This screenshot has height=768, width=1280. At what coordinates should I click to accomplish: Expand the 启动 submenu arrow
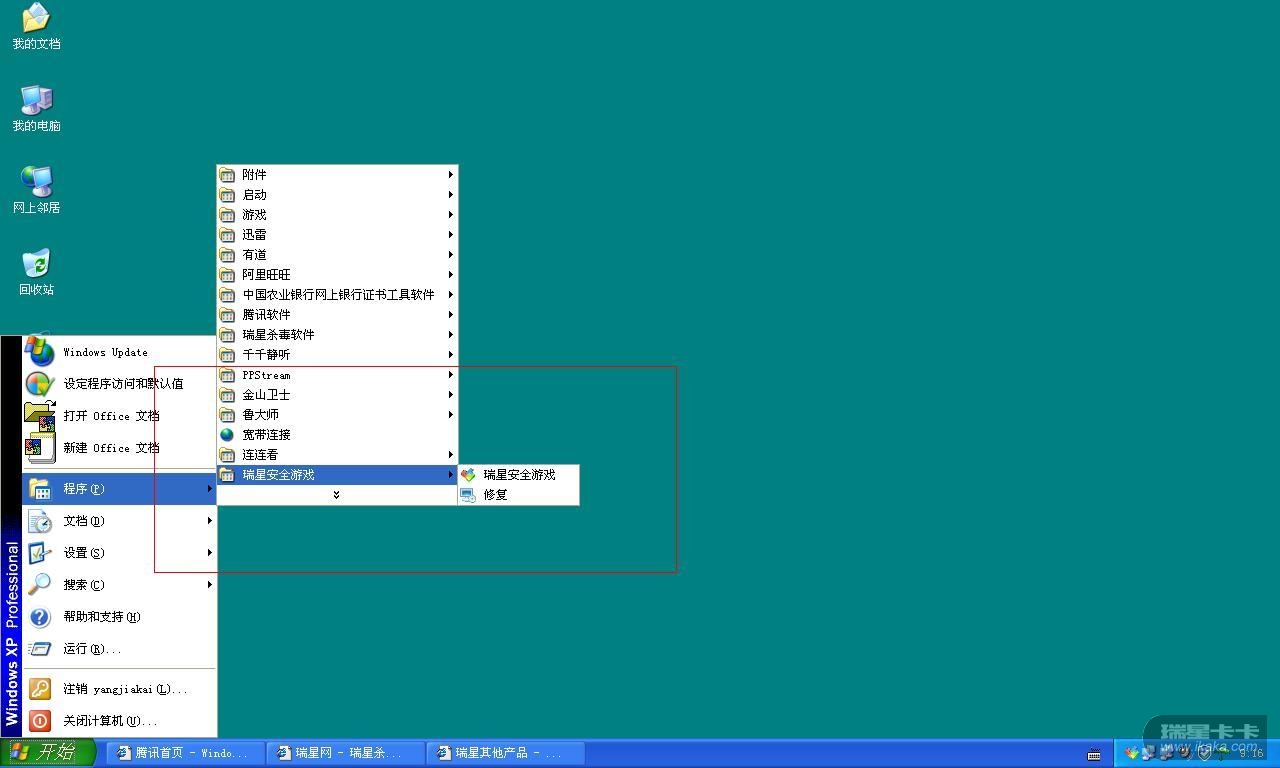[x=451, y=195]
